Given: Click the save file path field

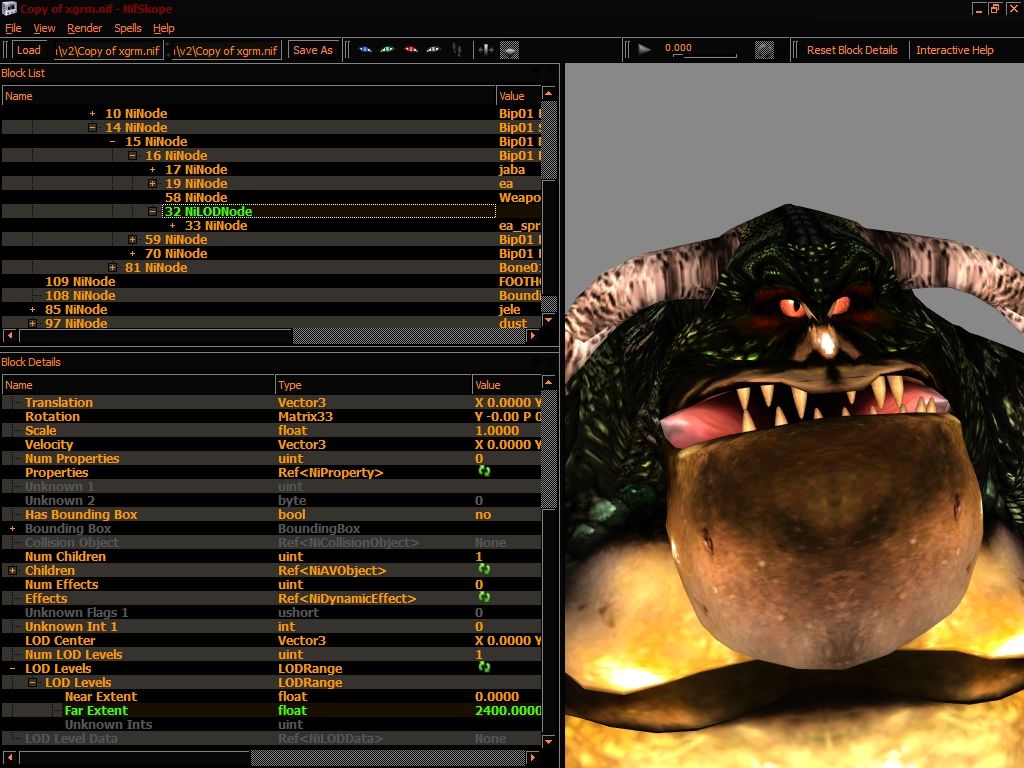Looking at the screenshot, I should 227,50.
